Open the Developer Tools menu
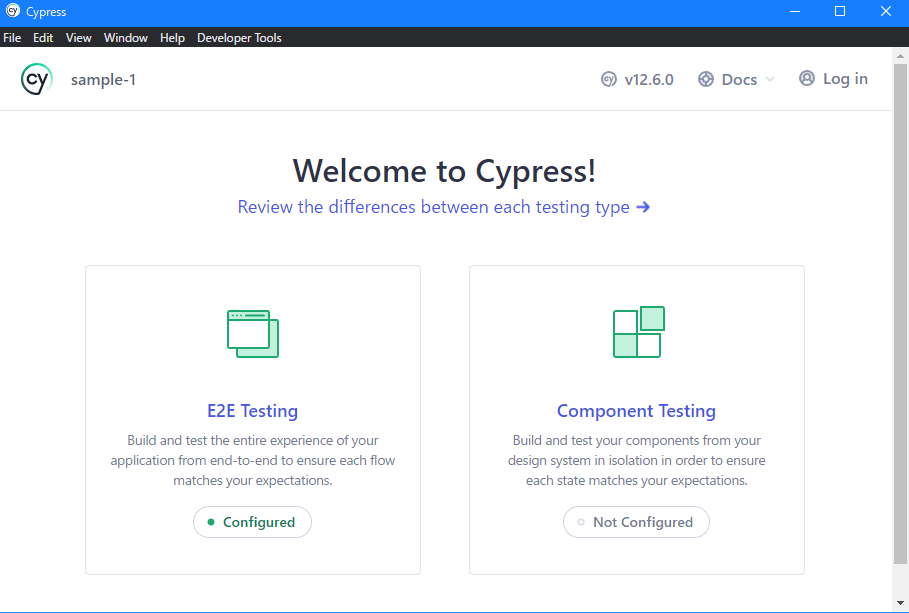 pyautogui.click(x=239, y=38)
